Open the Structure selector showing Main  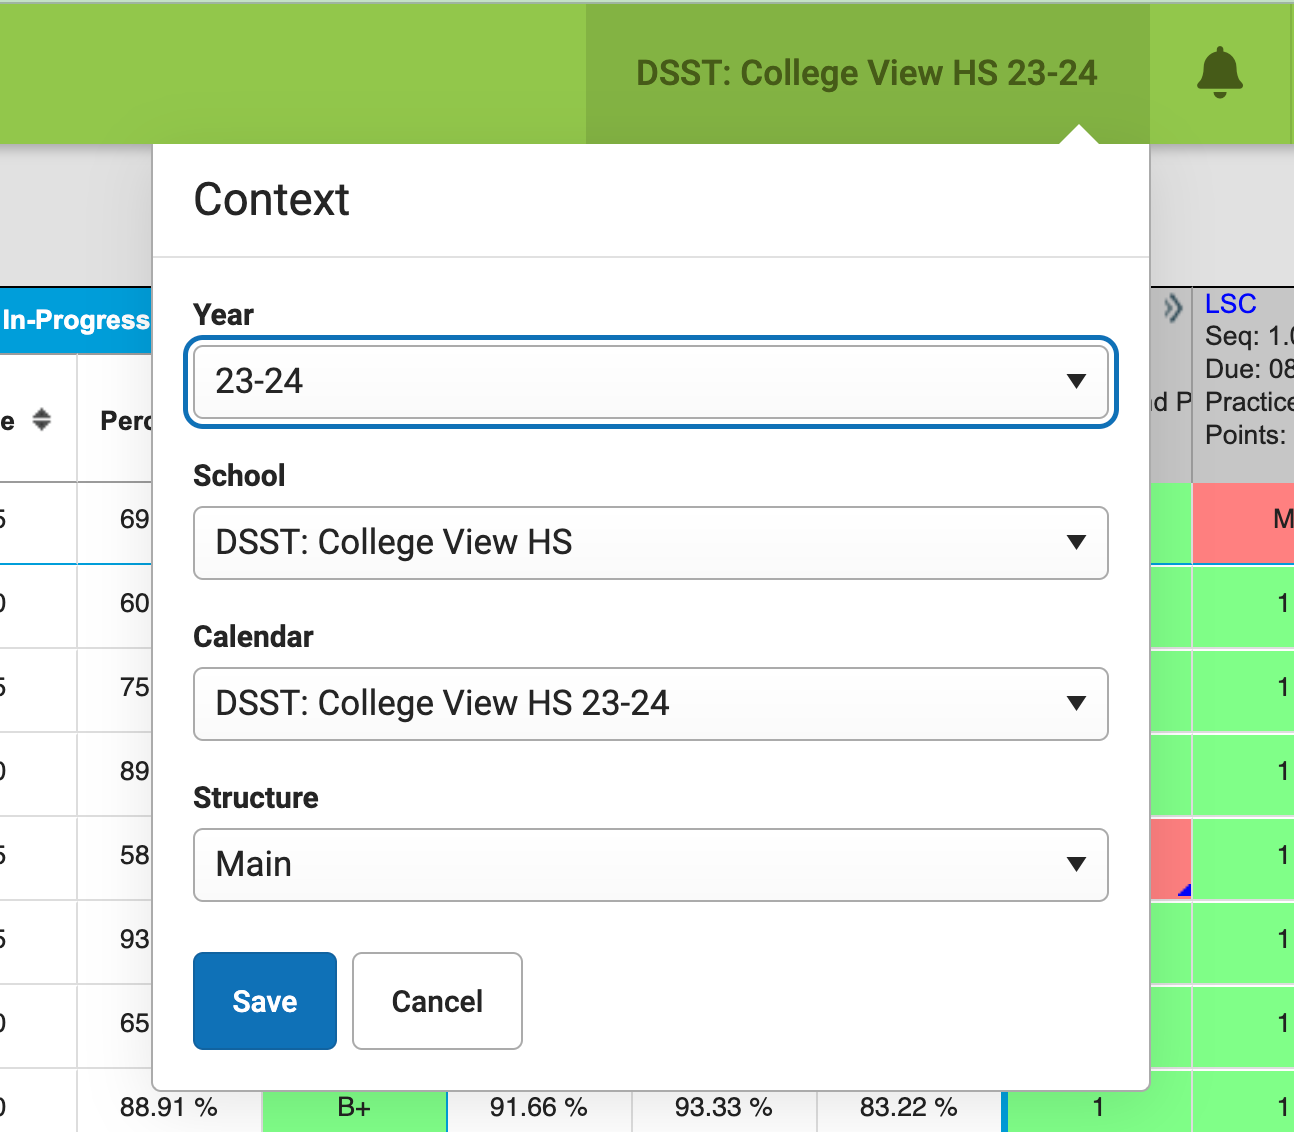coord(650,865)
